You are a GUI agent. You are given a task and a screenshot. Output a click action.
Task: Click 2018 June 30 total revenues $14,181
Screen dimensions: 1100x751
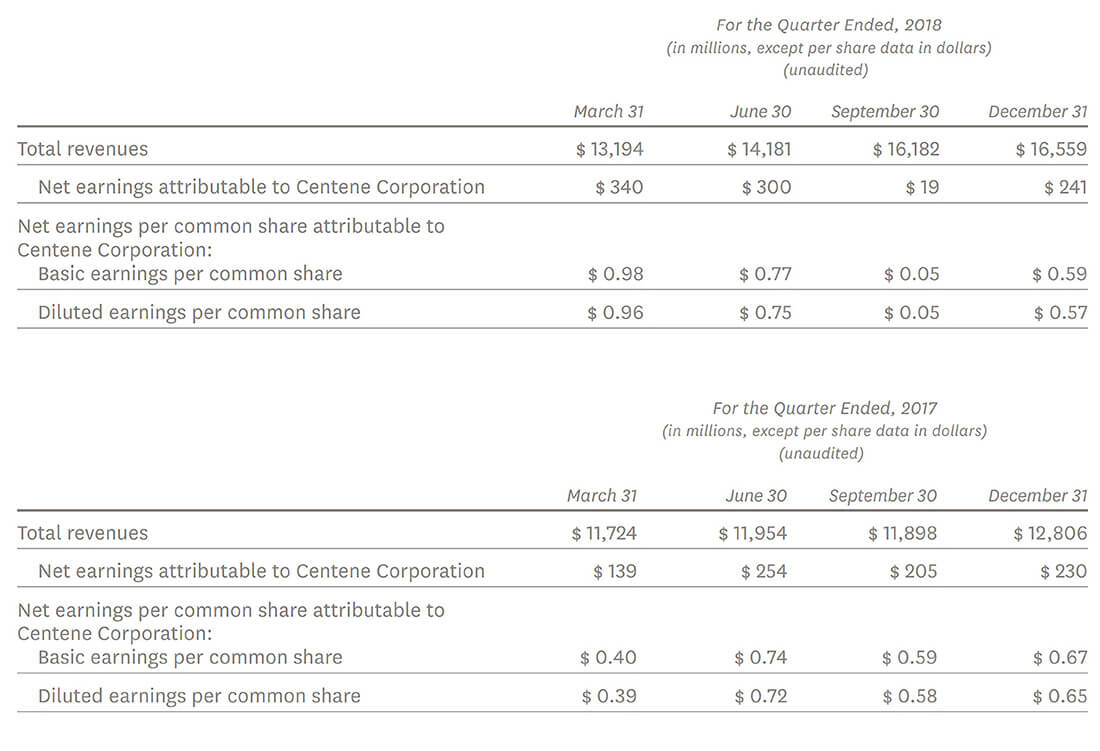pyautogui.click(x=759, y=149)
